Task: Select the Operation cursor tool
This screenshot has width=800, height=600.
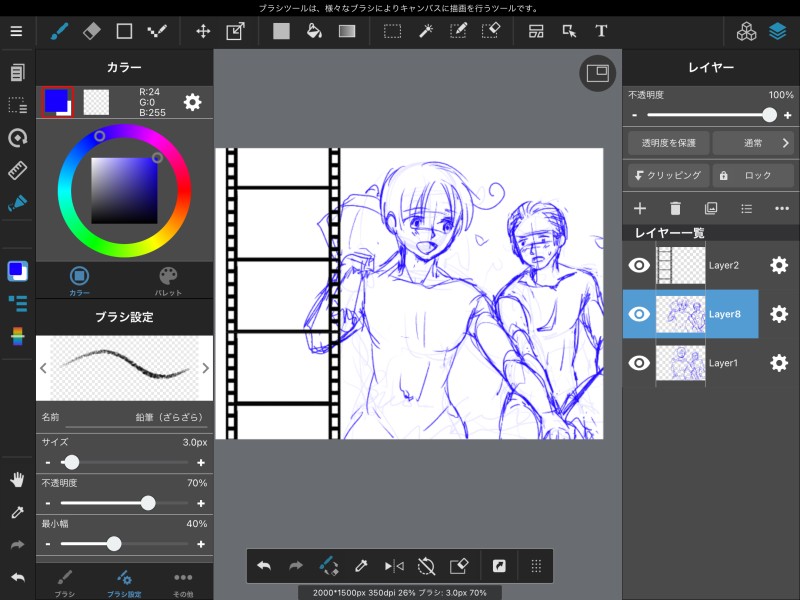Action: point(569,31)
